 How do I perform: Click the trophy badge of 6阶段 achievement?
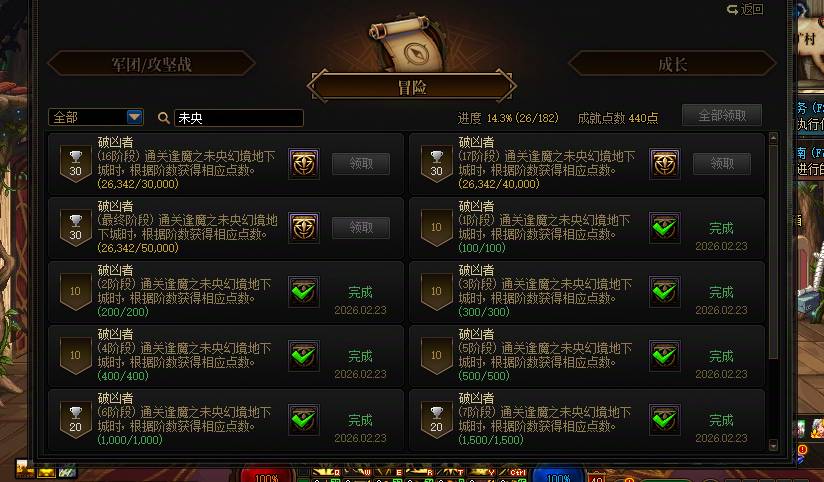(x=76, y=420)
